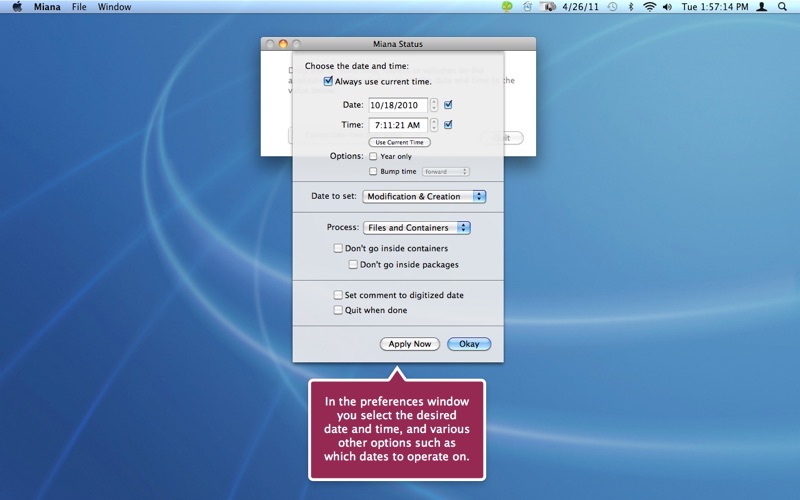Click the camera-like menu bar icon

[548, 7]
